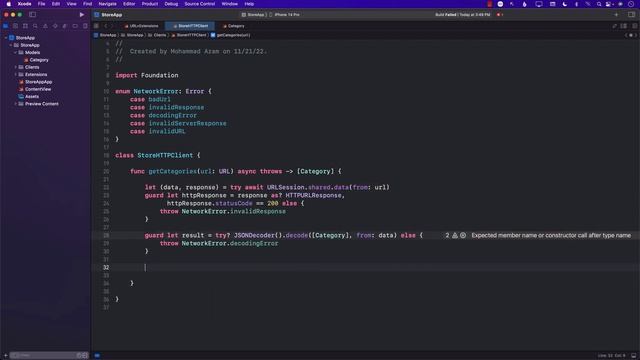Open Control Center in menu bar
640x360 pixels.
(609, 4)
